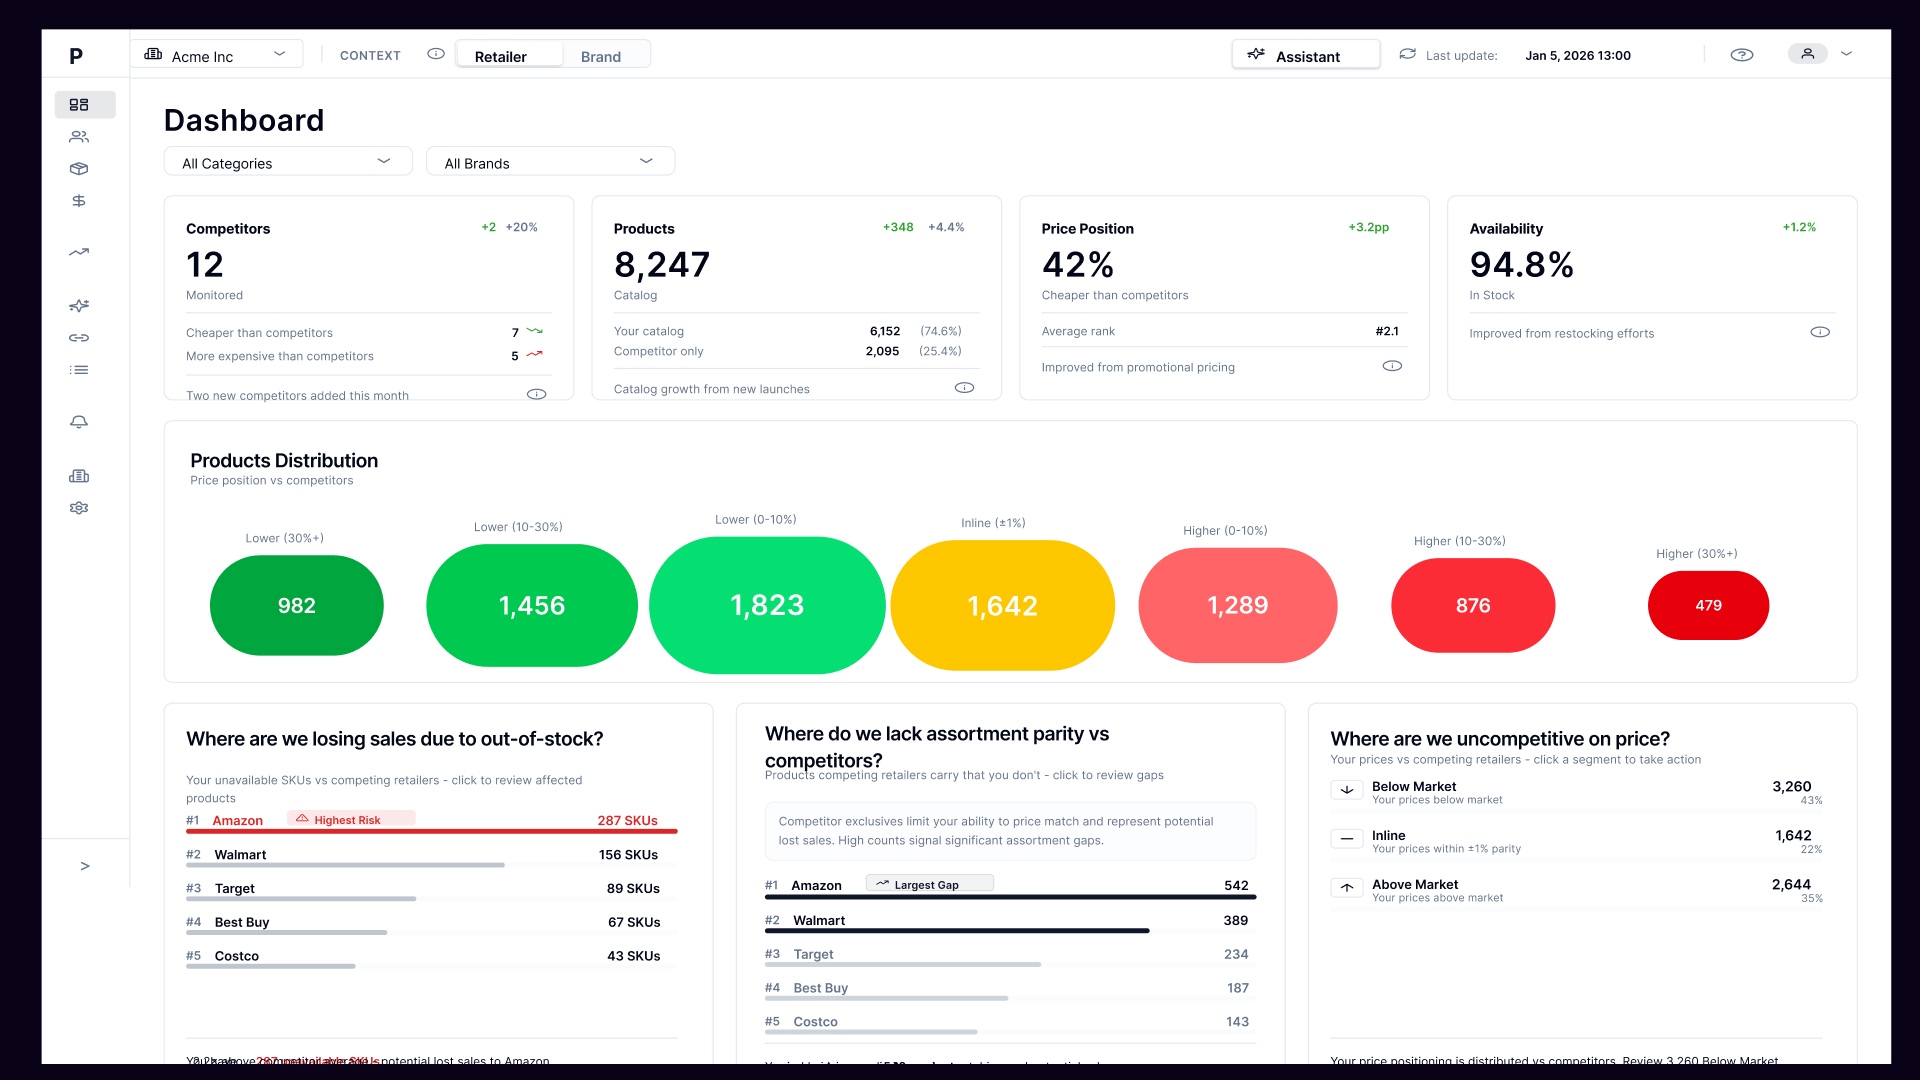Toggle insight eye on Availability card
Viewport: 1920px width, 1080px height.
1819,332
